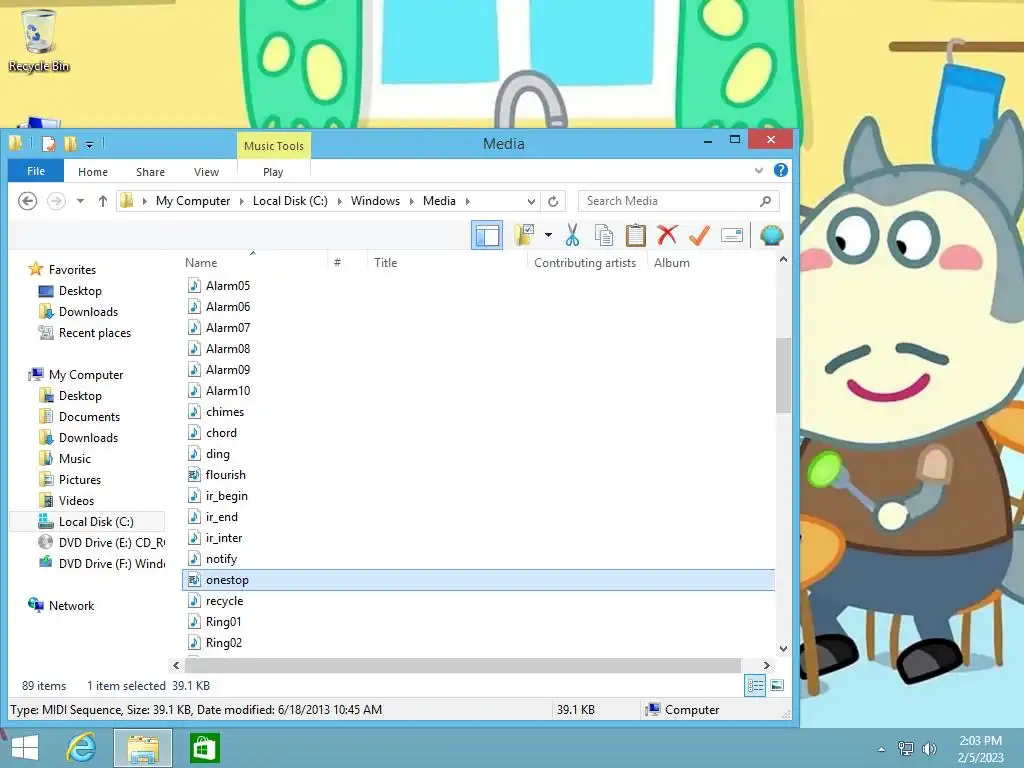Sort by the Album column header

[x=671, y=263]
